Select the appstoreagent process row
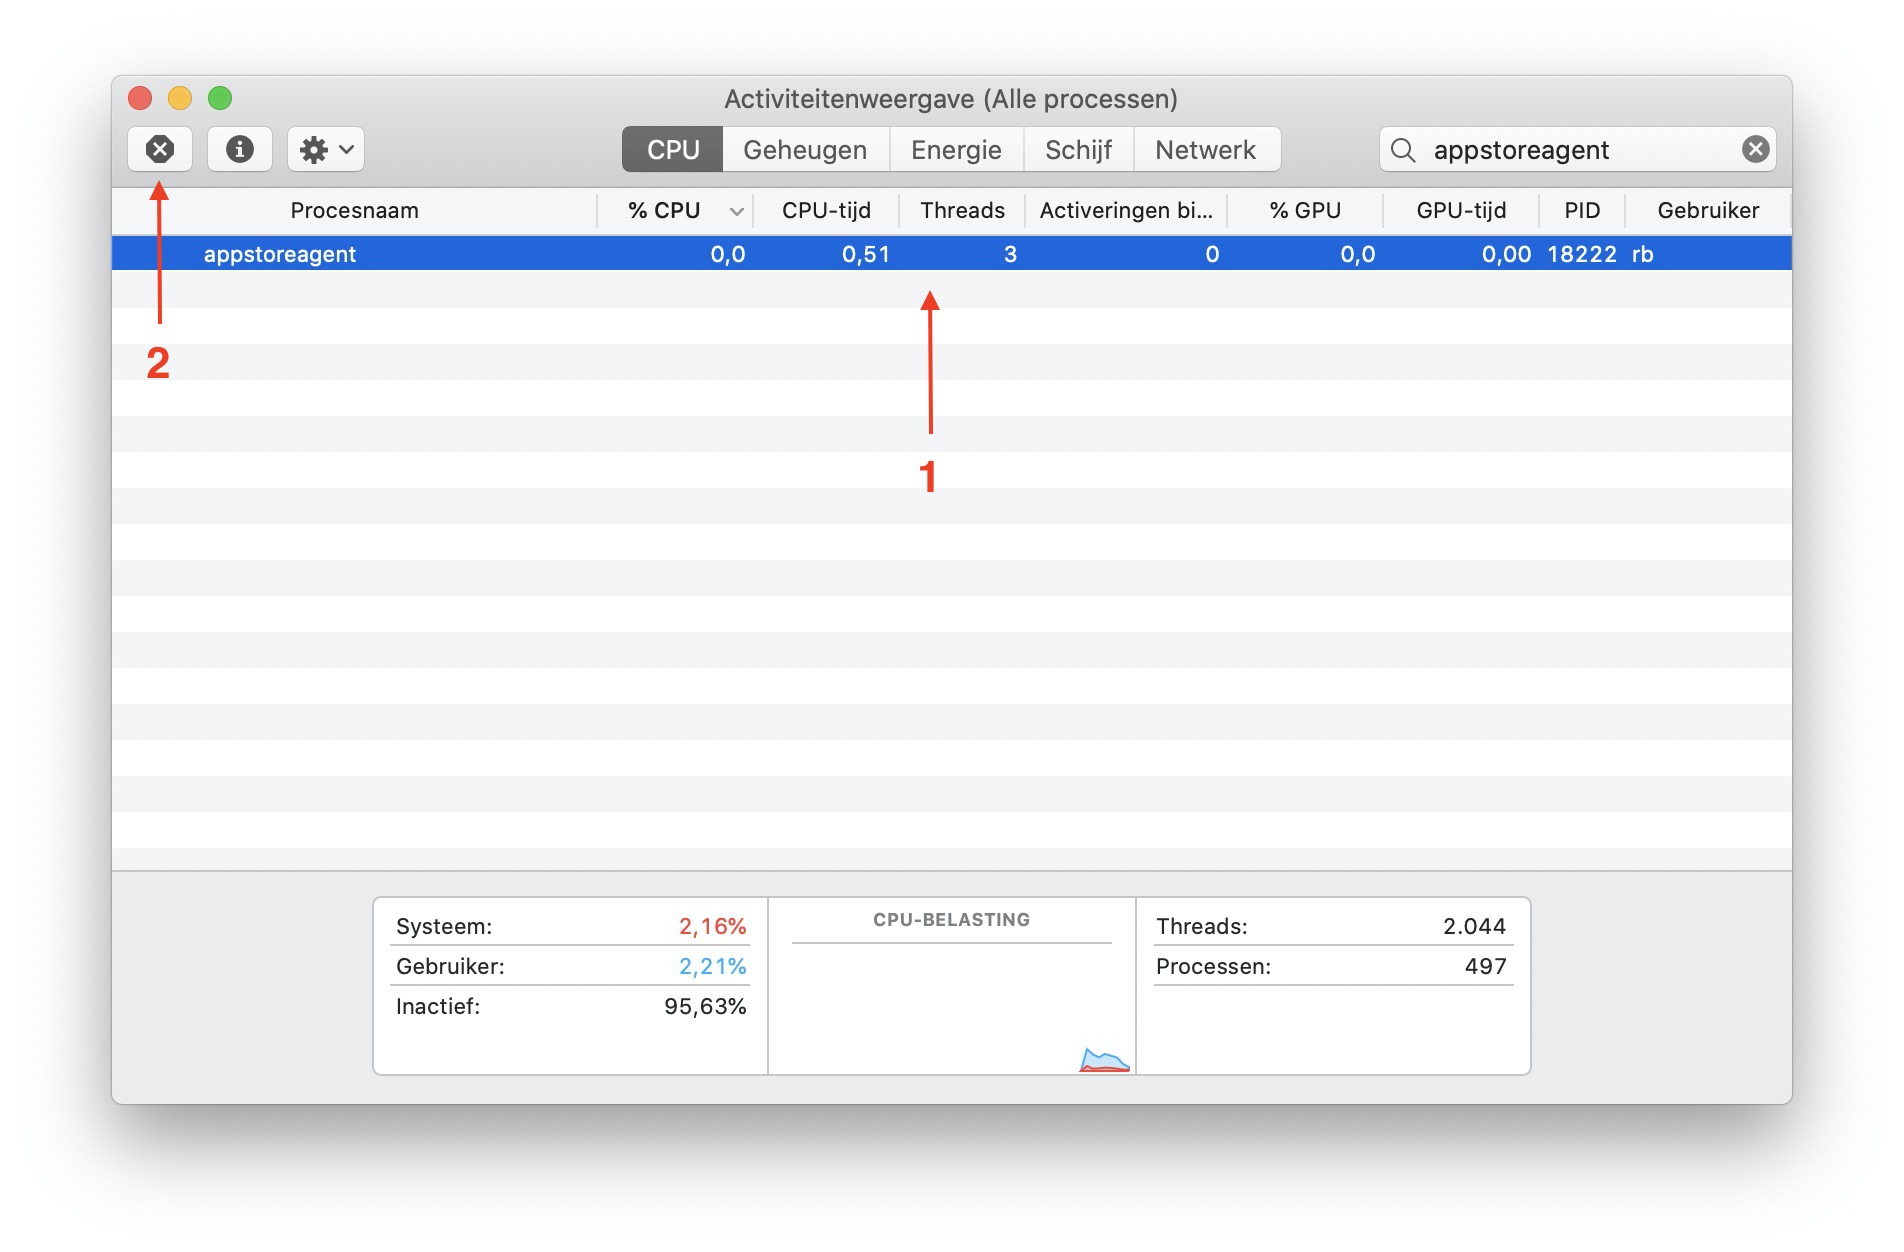 952,254
